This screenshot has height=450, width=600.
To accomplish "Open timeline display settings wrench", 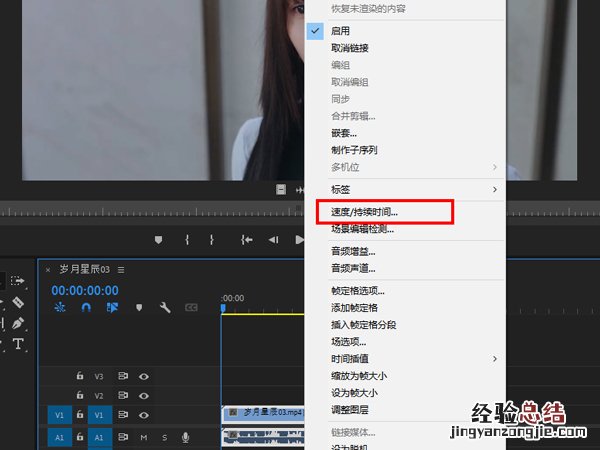I will 165,308.
